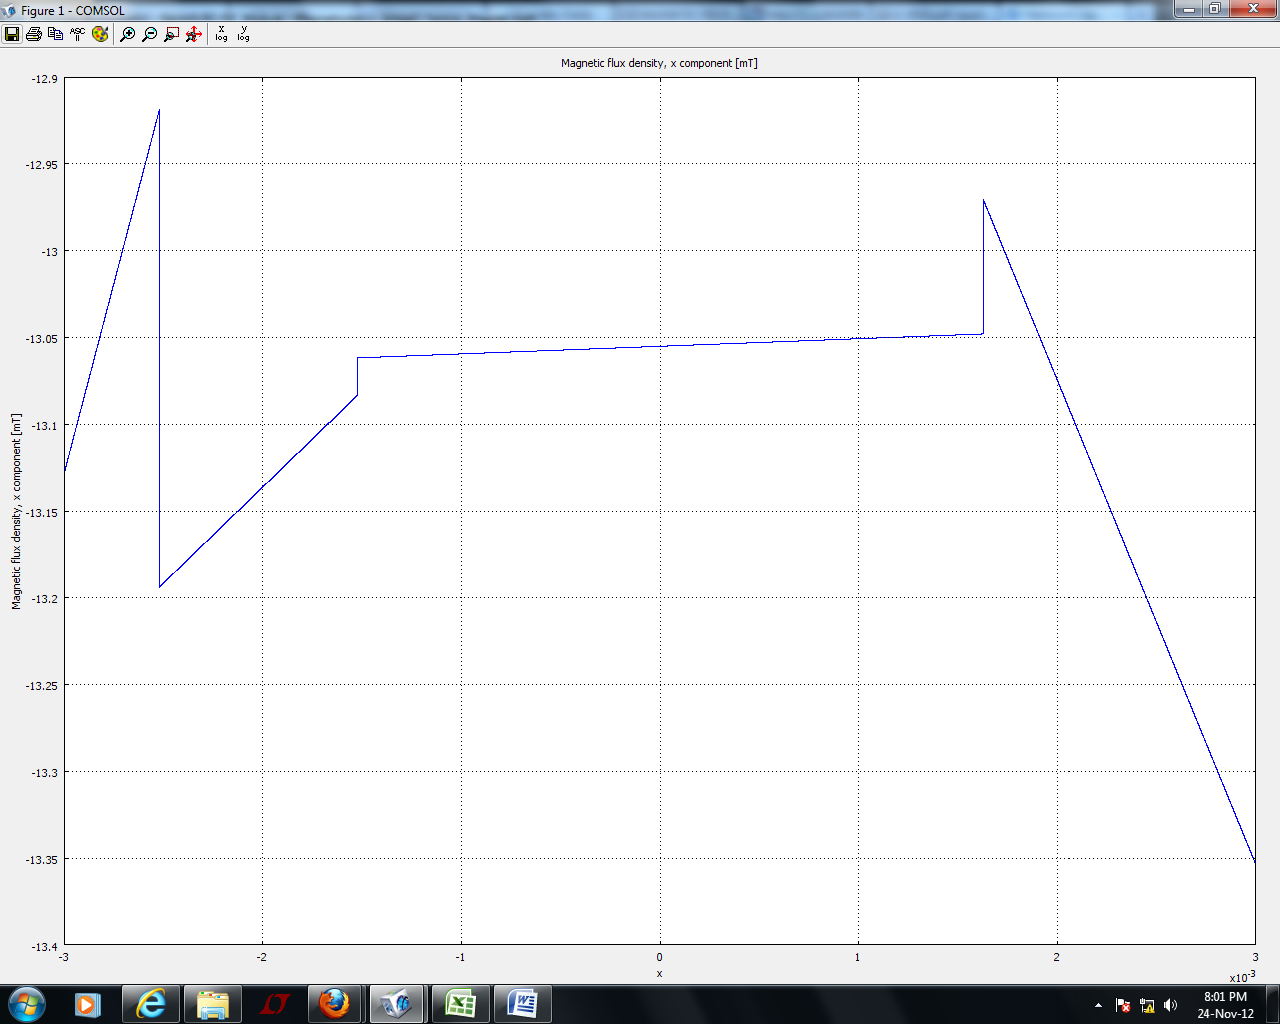Toggle x-axis log scale
Image resolution: width=1280 pixels, height=1024 pixels.
[x=221, y=34]
